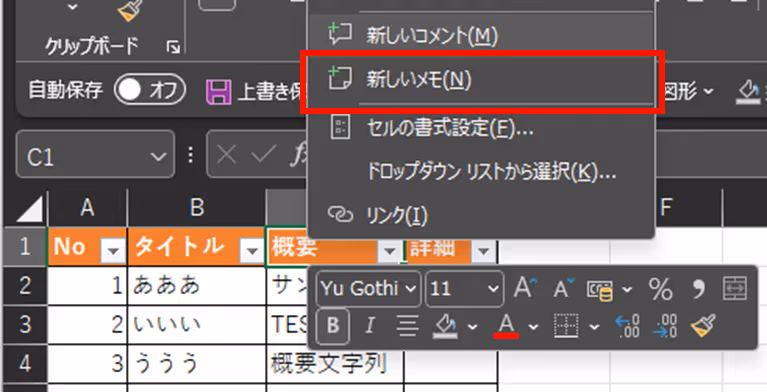Open Format Cells (セルの書式設定) dialog

[482, 128]
